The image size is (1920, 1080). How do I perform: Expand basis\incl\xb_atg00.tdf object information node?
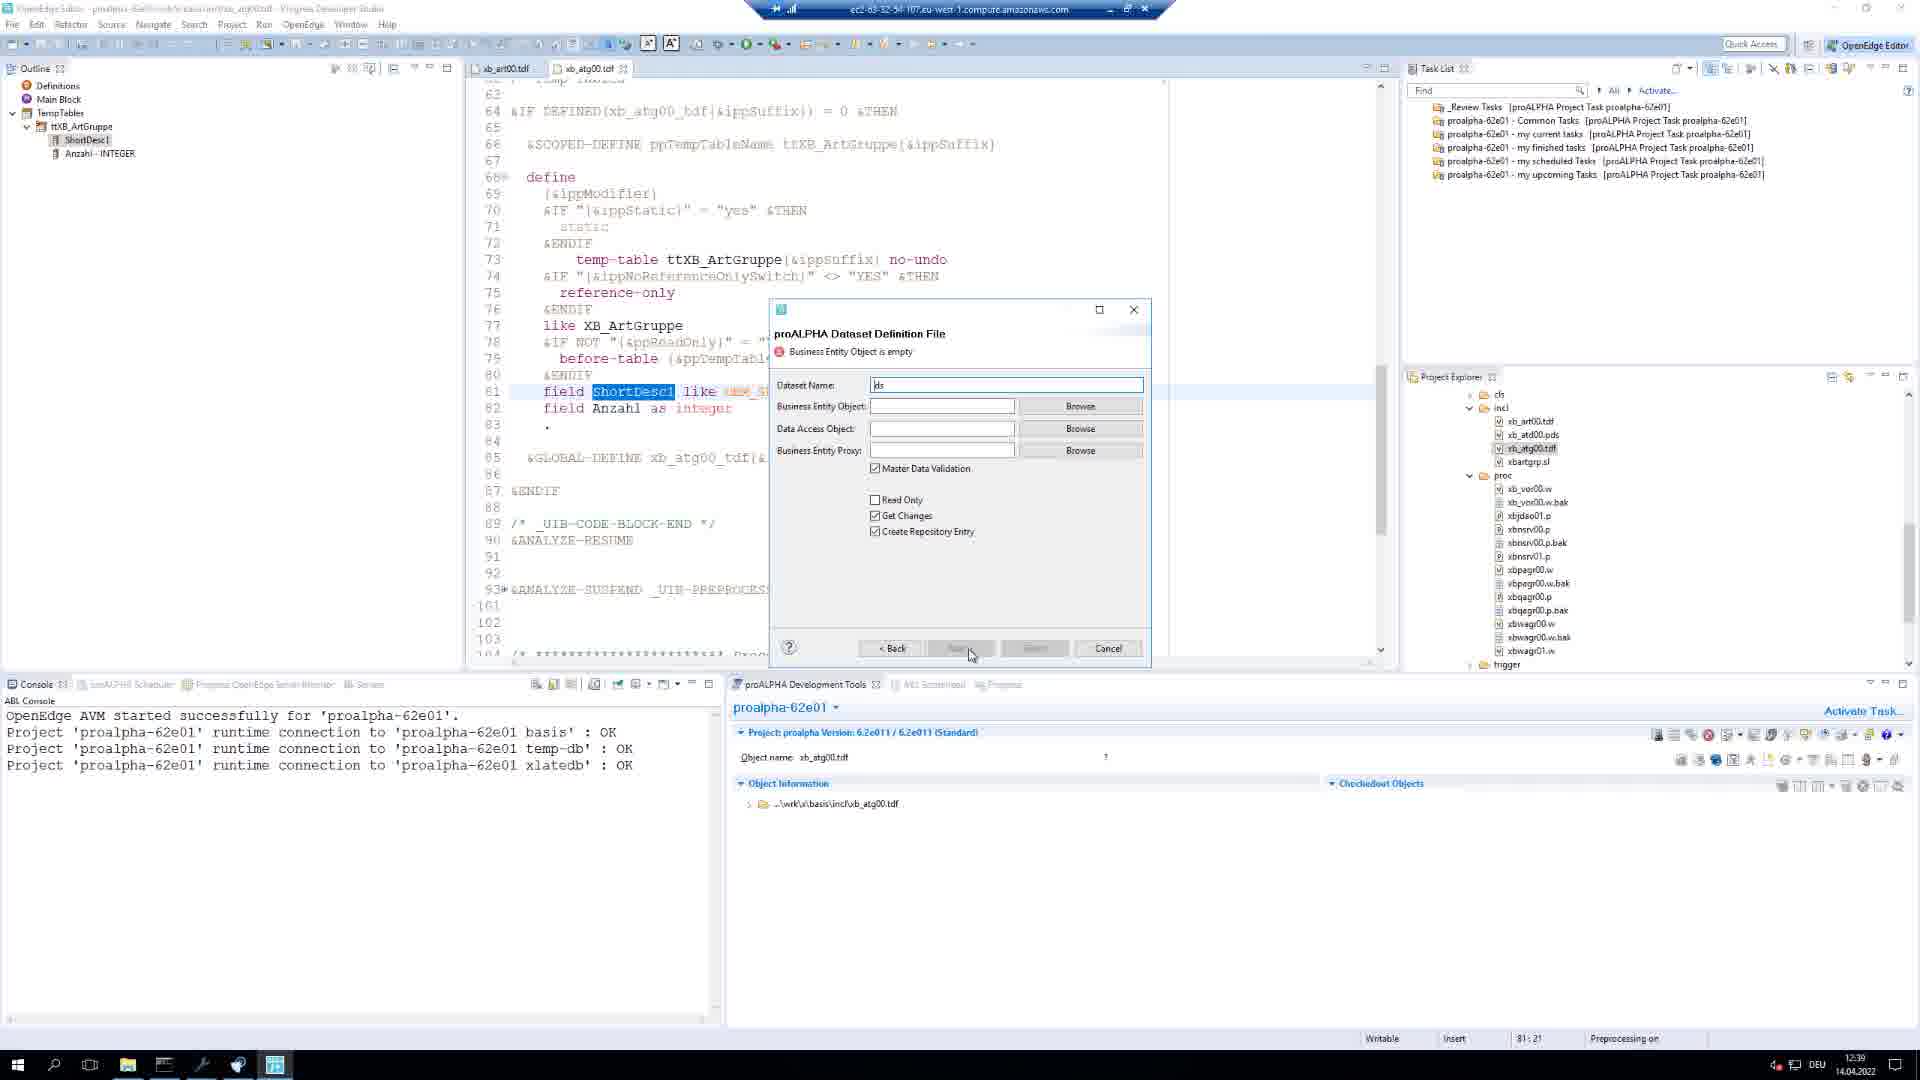749,804
